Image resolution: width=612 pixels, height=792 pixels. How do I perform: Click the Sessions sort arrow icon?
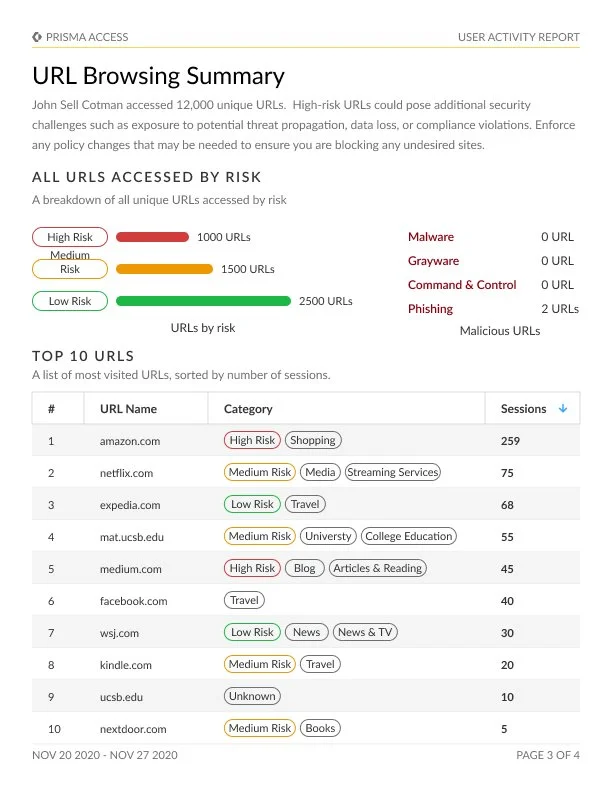point(563,408)
